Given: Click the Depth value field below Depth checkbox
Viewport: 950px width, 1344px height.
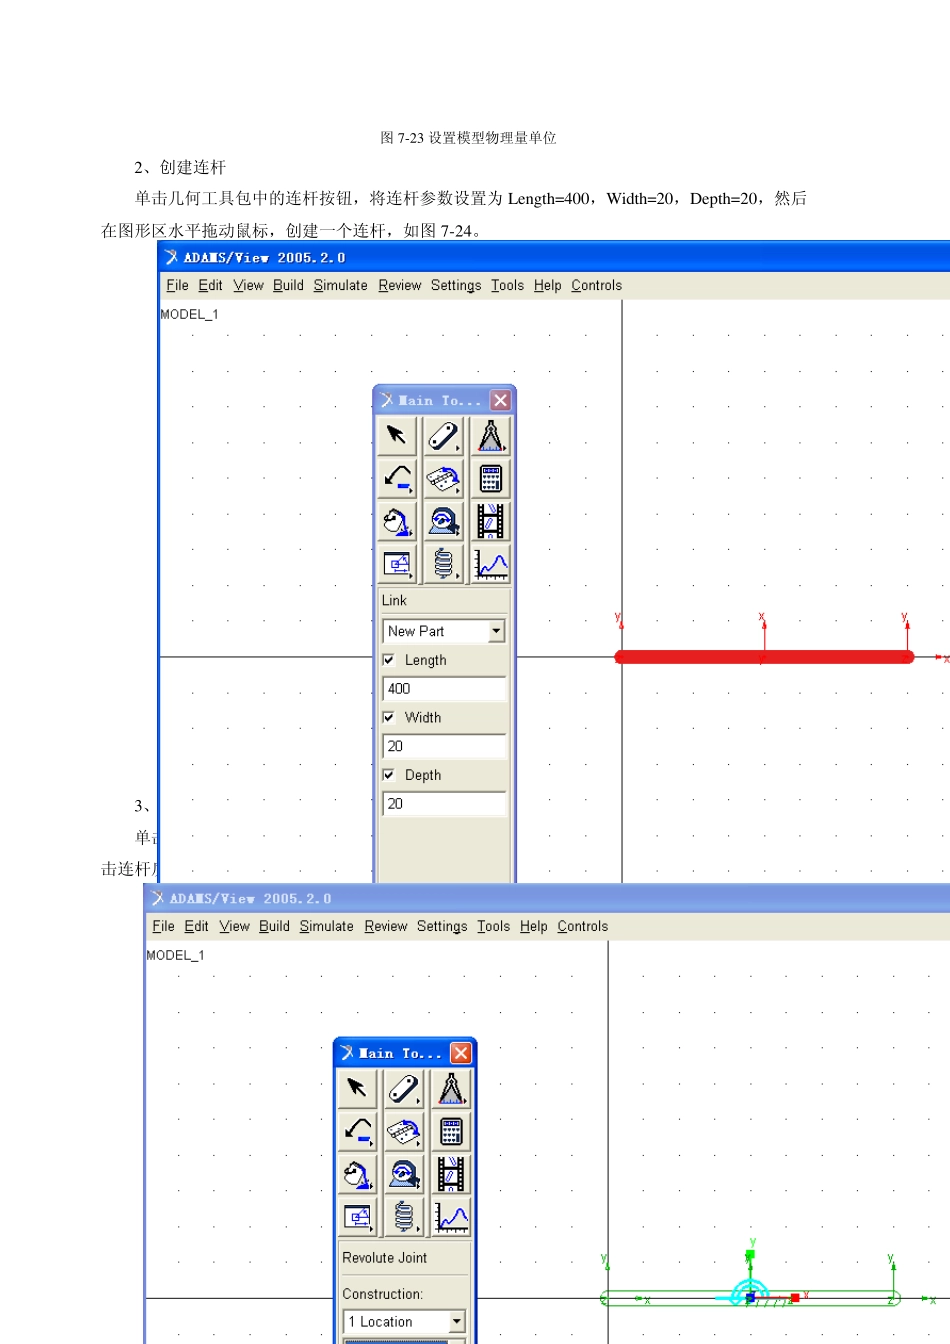Looking at the screenshot, I should pos(444,803).
